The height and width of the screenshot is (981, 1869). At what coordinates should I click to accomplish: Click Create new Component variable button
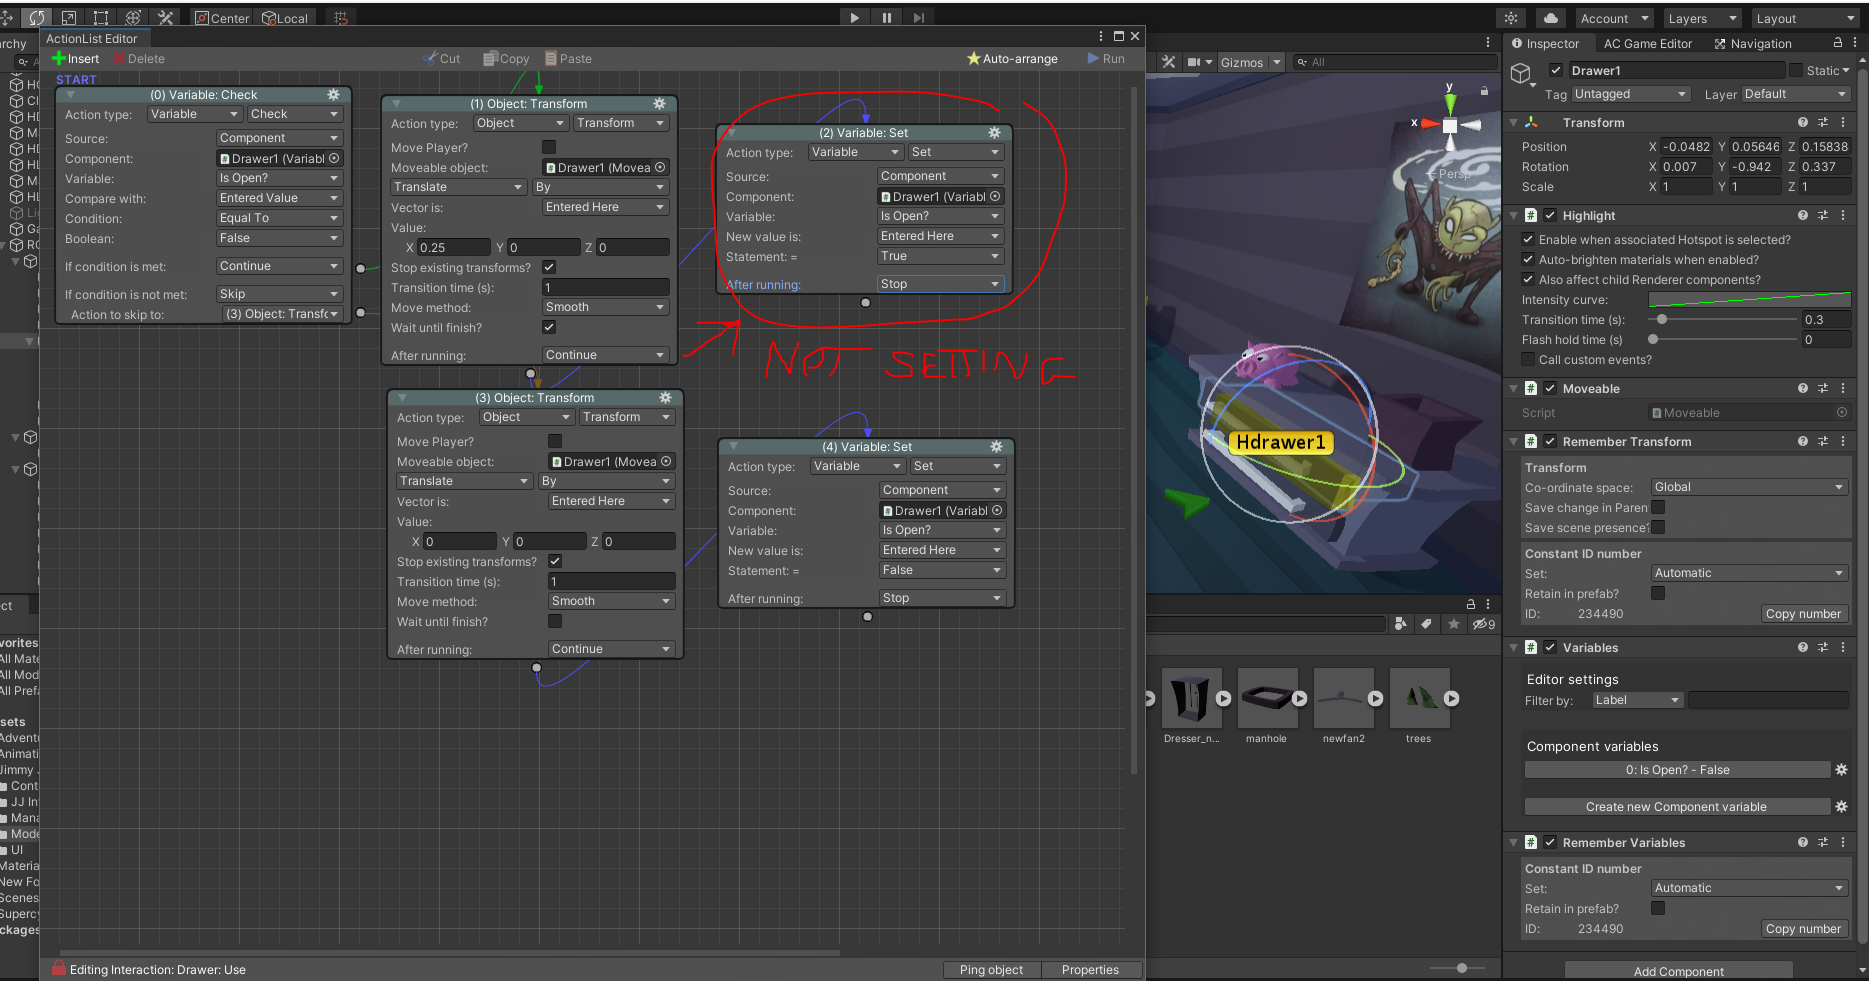(x=1676, y=807)
